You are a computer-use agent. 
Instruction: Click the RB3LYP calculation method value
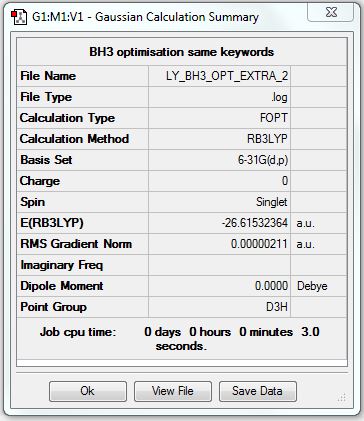point(267,139)
